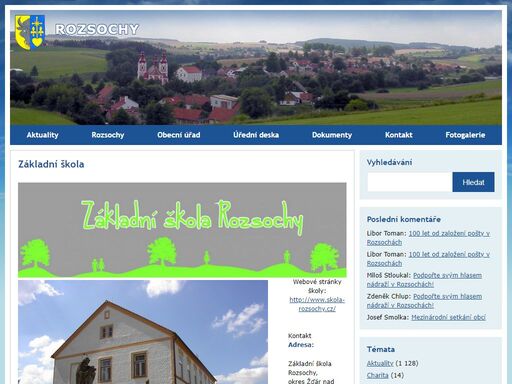The width and height of the screenshot is (512, 384).
Task: Open the Rozsochy navigation menu
Action: tap(108, 135)
